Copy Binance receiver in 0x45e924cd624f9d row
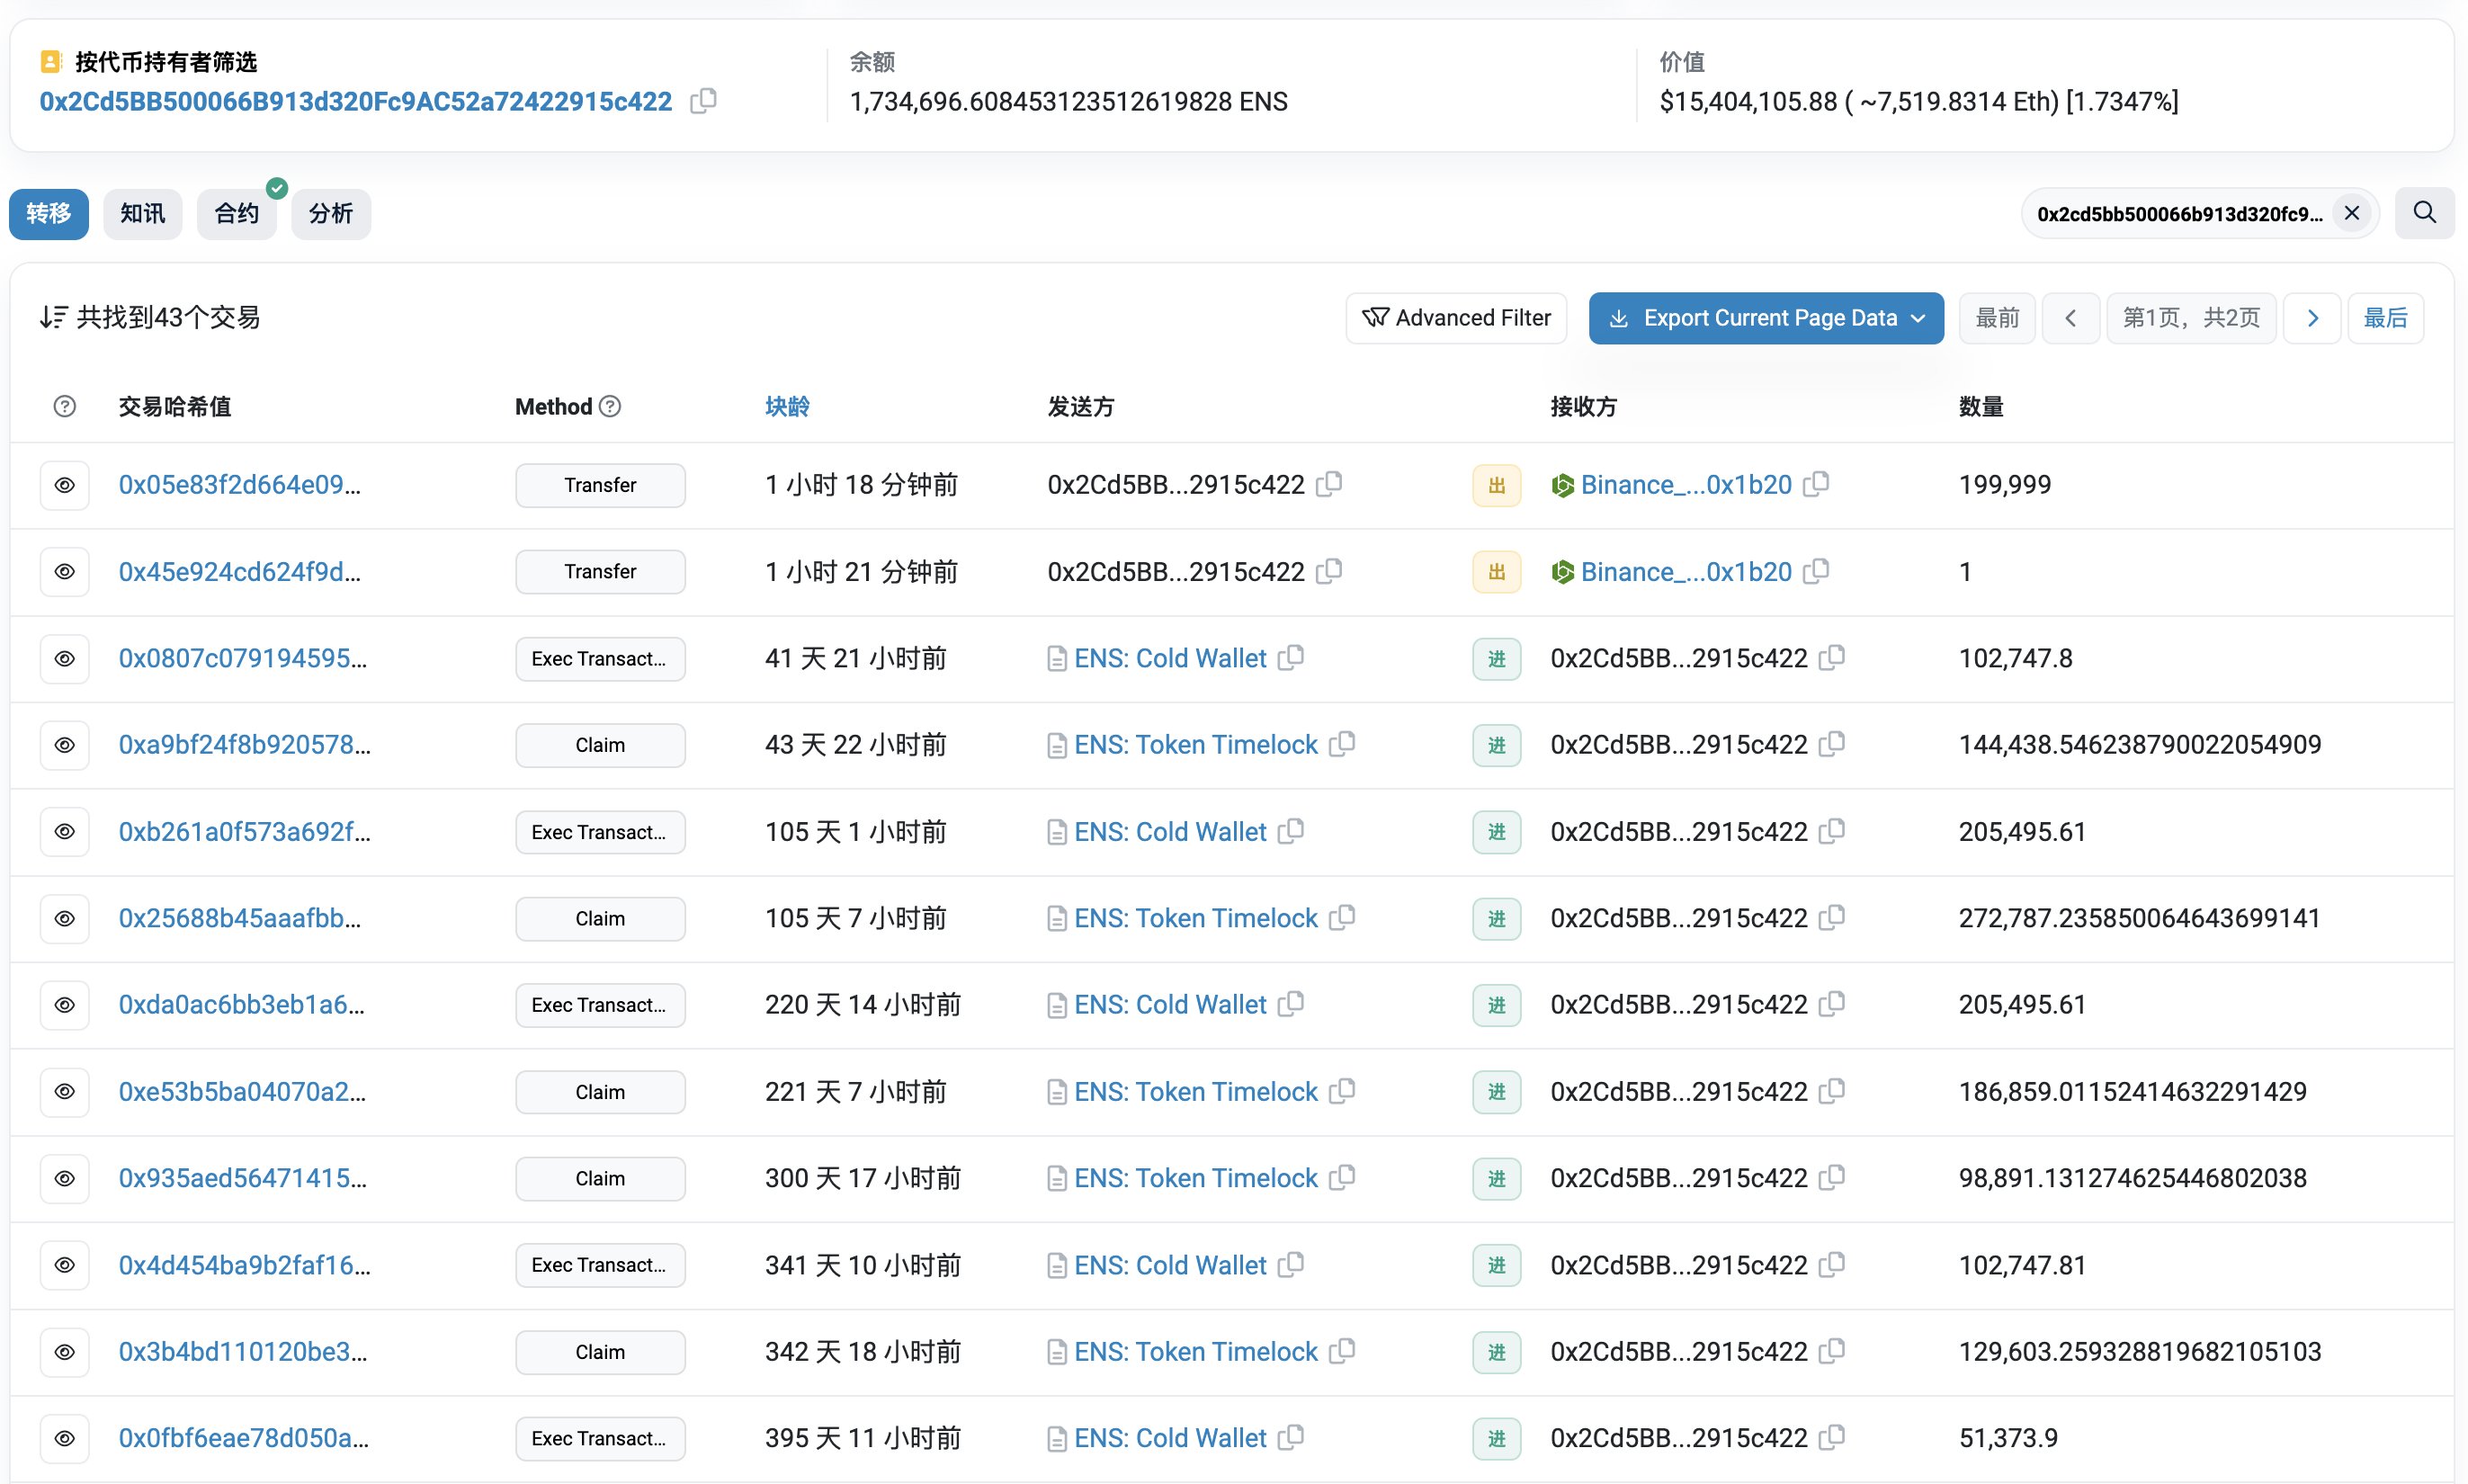Screen dimensions: 2468x1484 1816,571
